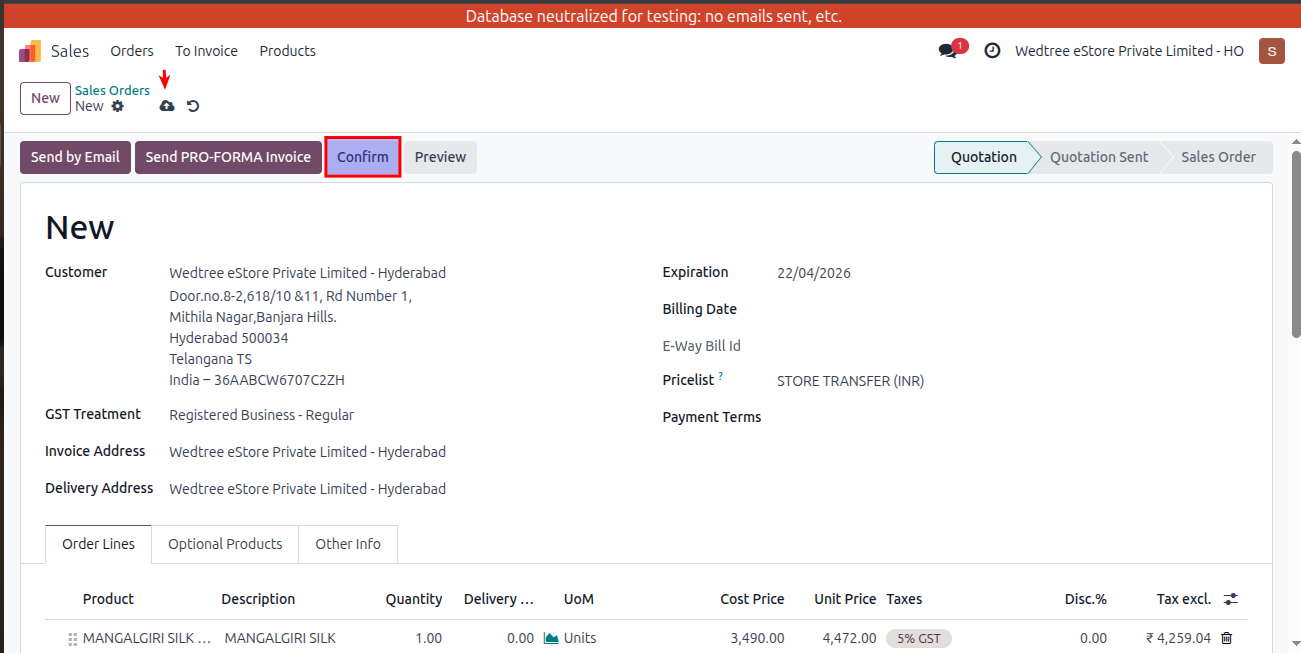Open forecast chart icon on order line
The width and height of the screenshot is (1301, 653).
pyautogui.click(x=551, y=638)
